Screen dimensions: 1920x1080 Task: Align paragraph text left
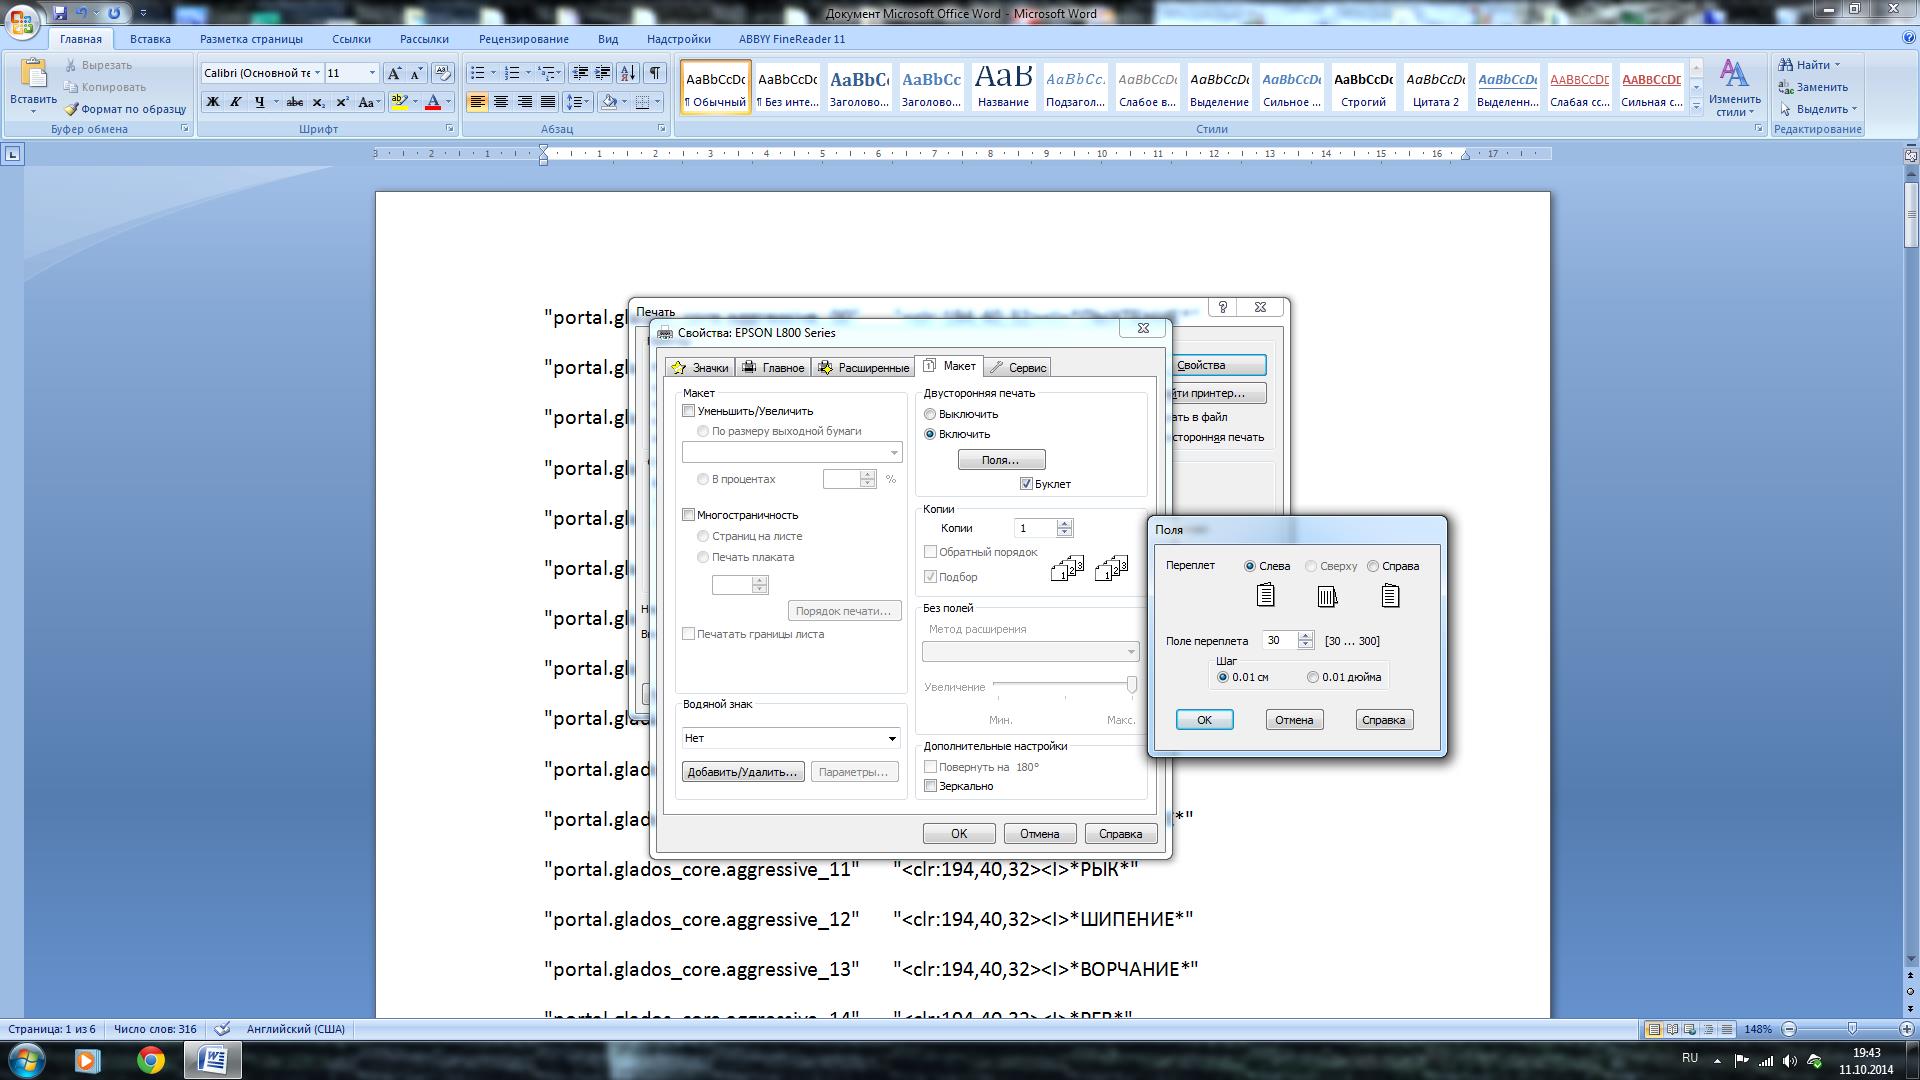coord(477,102)
